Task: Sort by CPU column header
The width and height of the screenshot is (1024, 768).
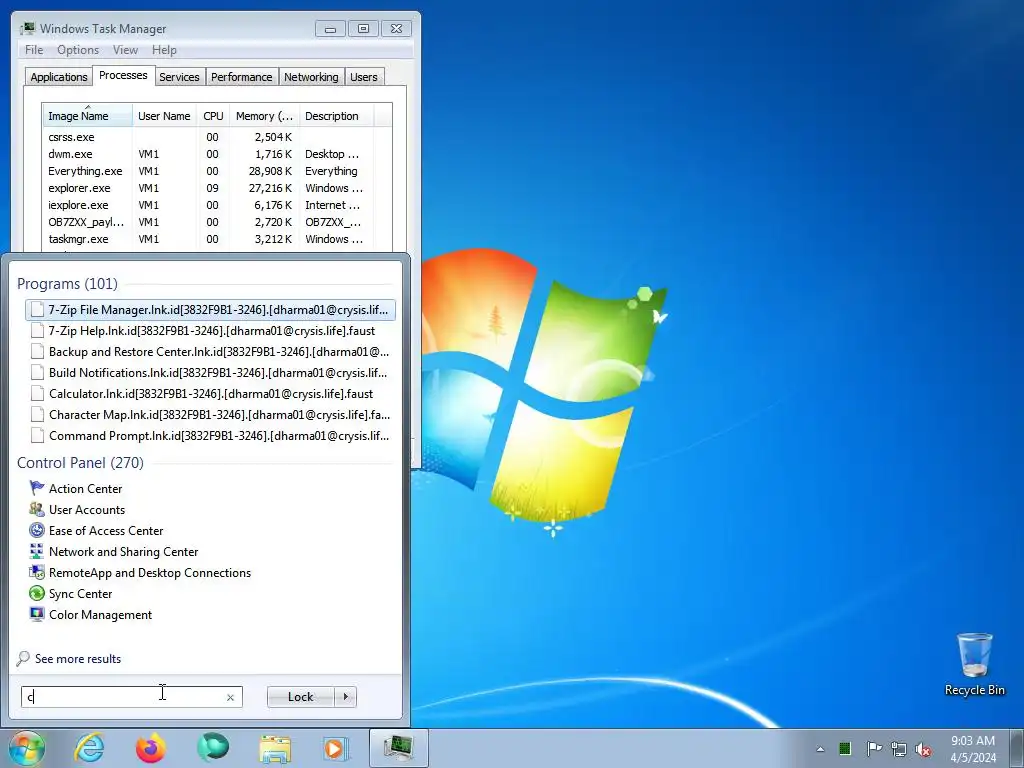Action: (214, 116)
